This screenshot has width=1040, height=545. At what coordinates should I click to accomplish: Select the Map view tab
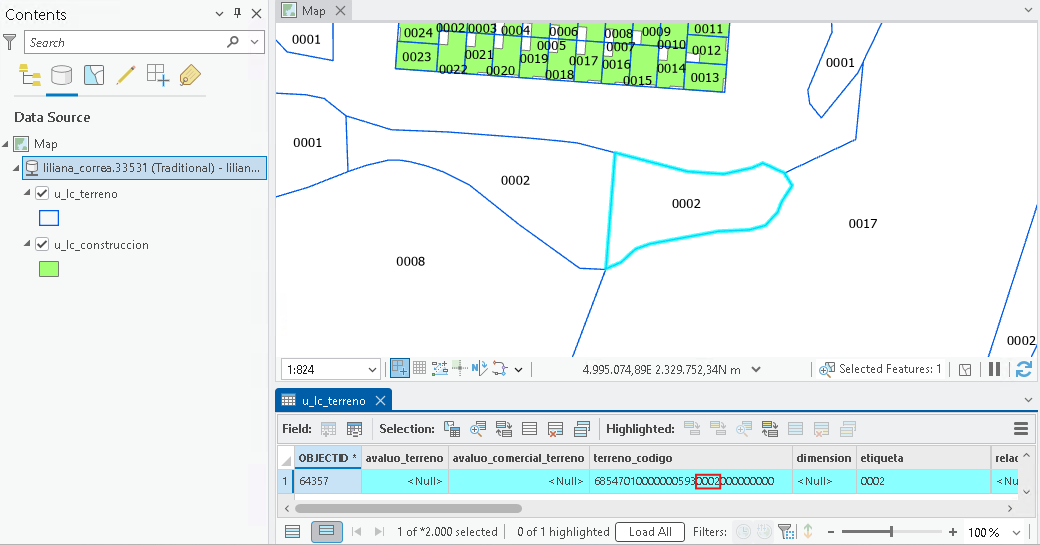click(313, 11)
